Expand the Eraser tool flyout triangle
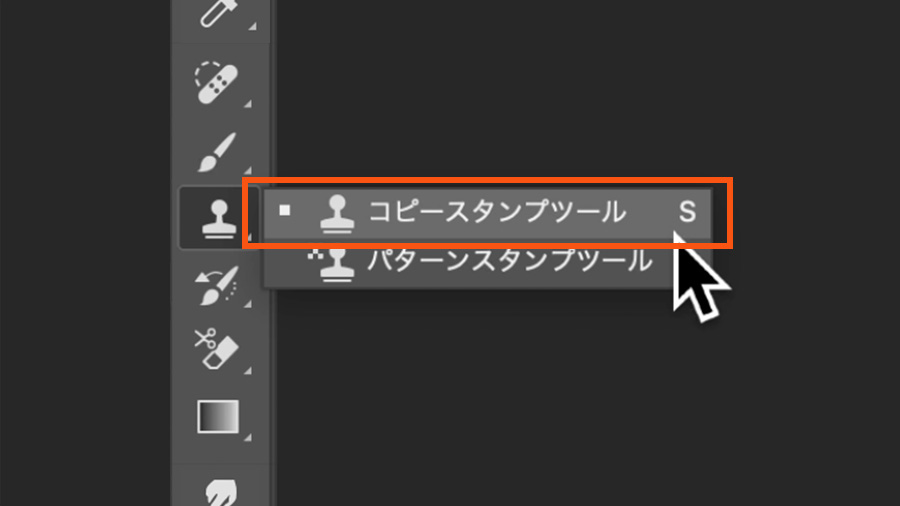The width and height of the screenshot is (900, 506). [x=247, y=371]
